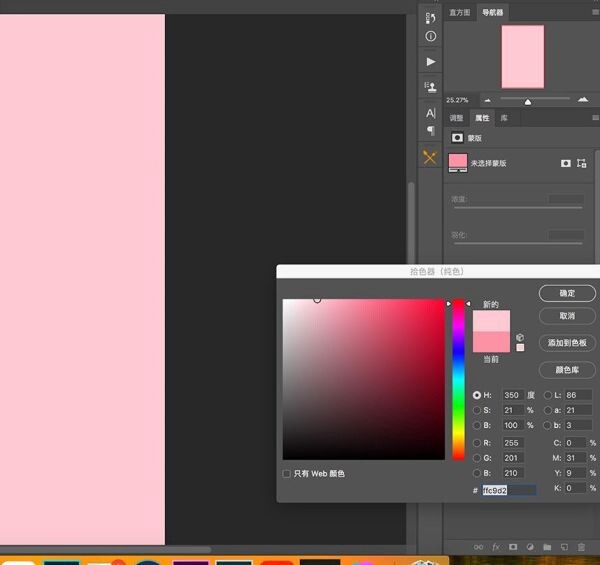Viewport: 600px width, 565px height.
Task: Open the Actions panel play icon
Action: (431, 62)
